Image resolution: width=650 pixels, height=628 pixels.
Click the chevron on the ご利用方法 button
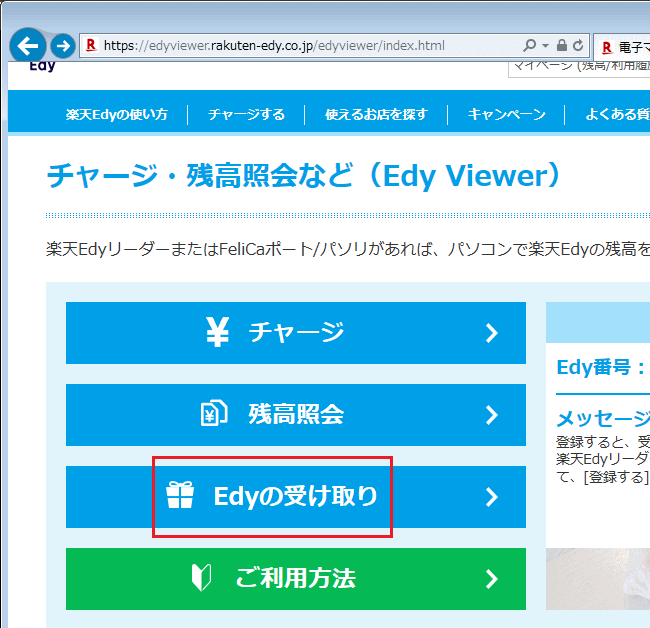[492, 579]
